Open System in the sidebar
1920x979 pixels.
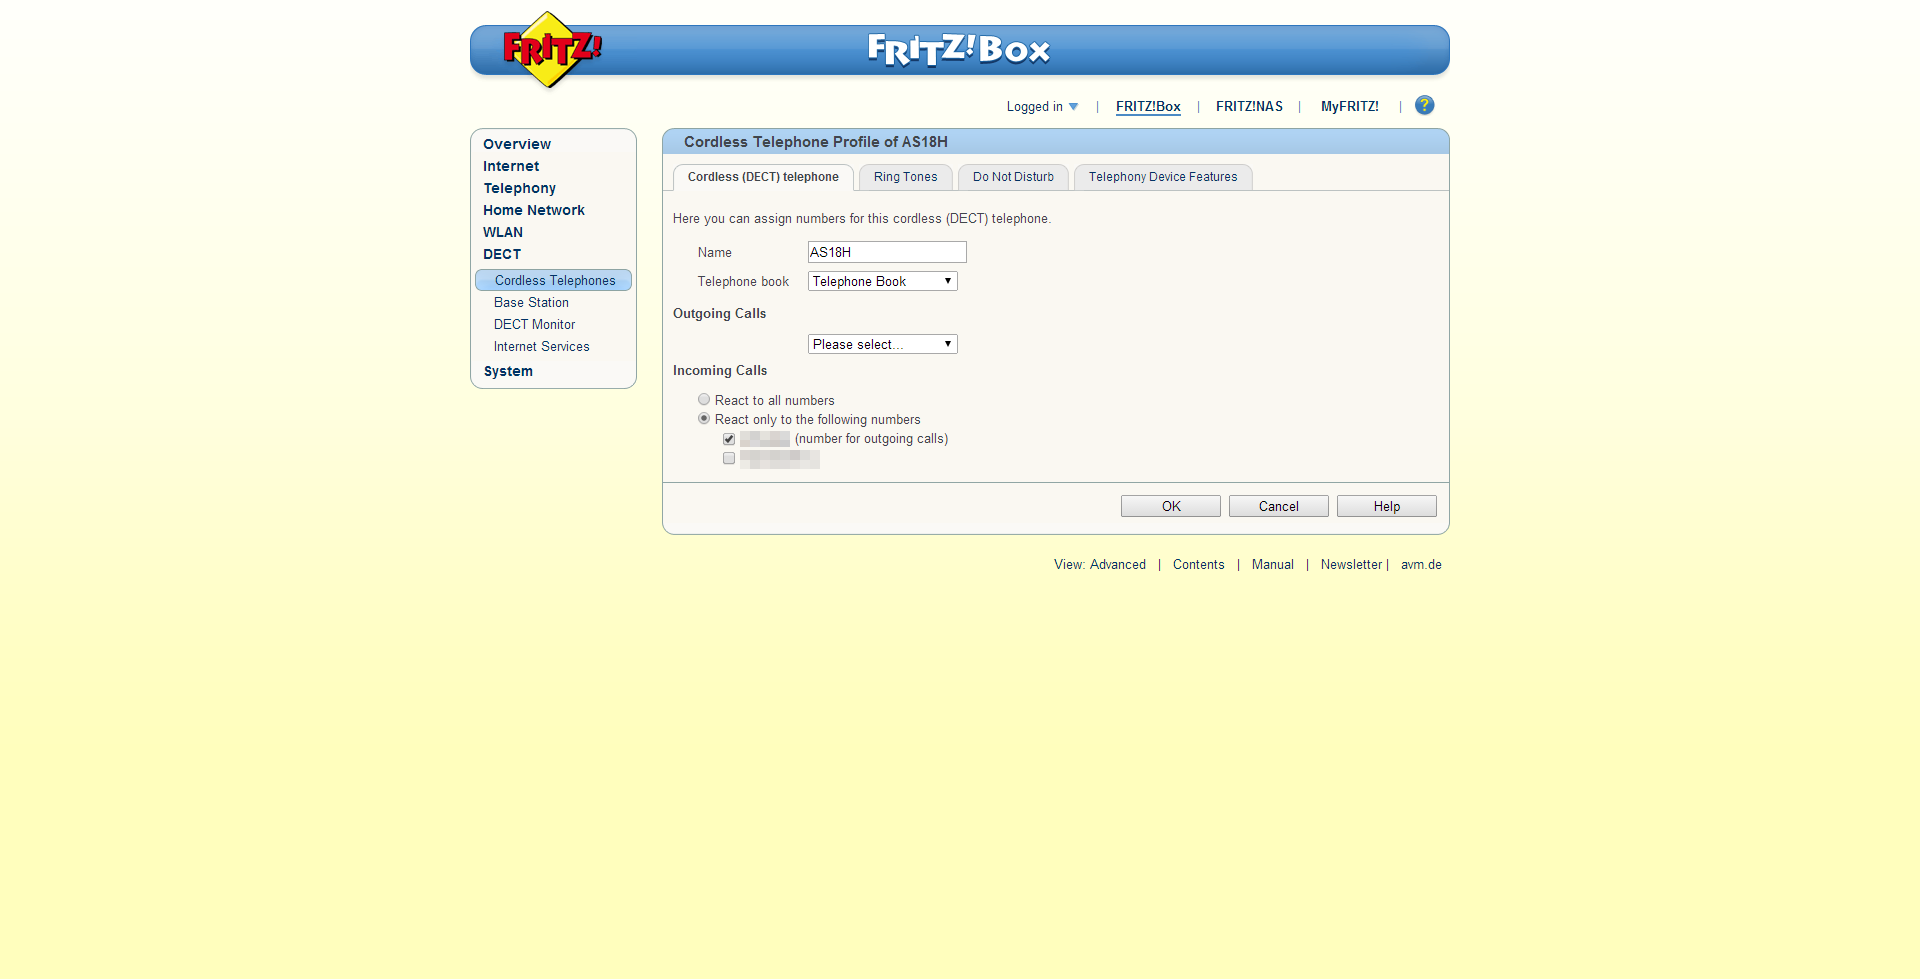508,371
